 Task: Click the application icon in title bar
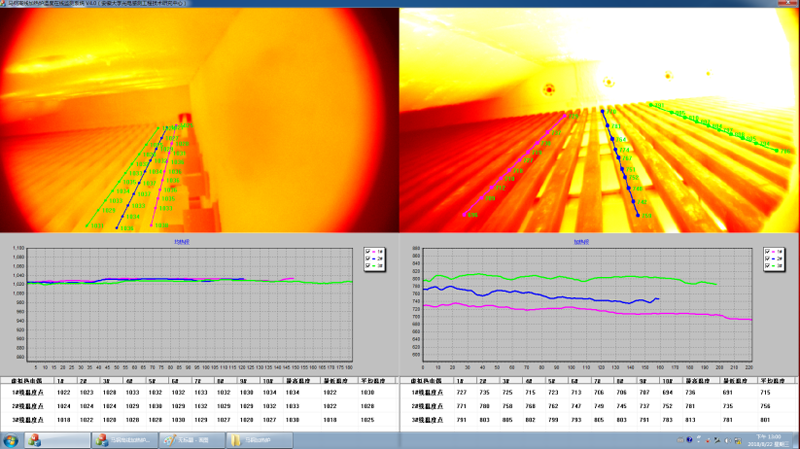(4, 4)
